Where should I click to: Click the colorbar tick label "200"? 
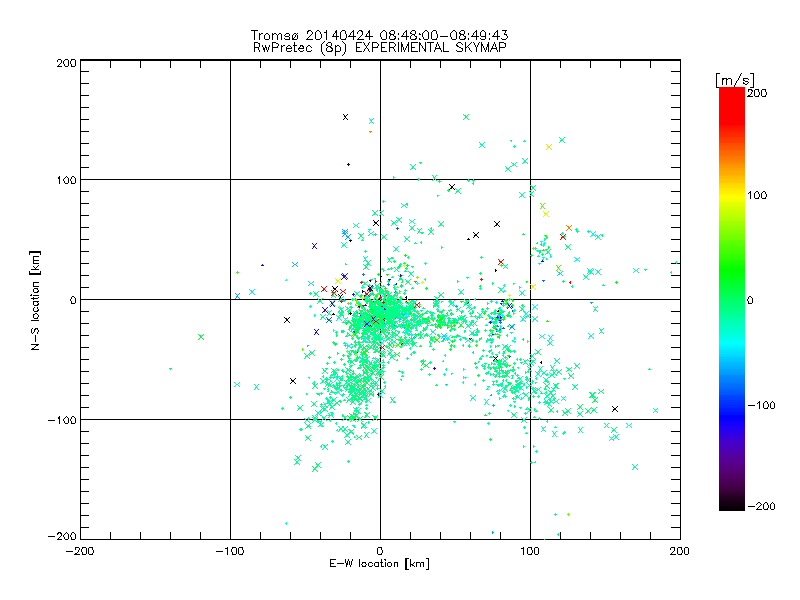pos(757,93)
